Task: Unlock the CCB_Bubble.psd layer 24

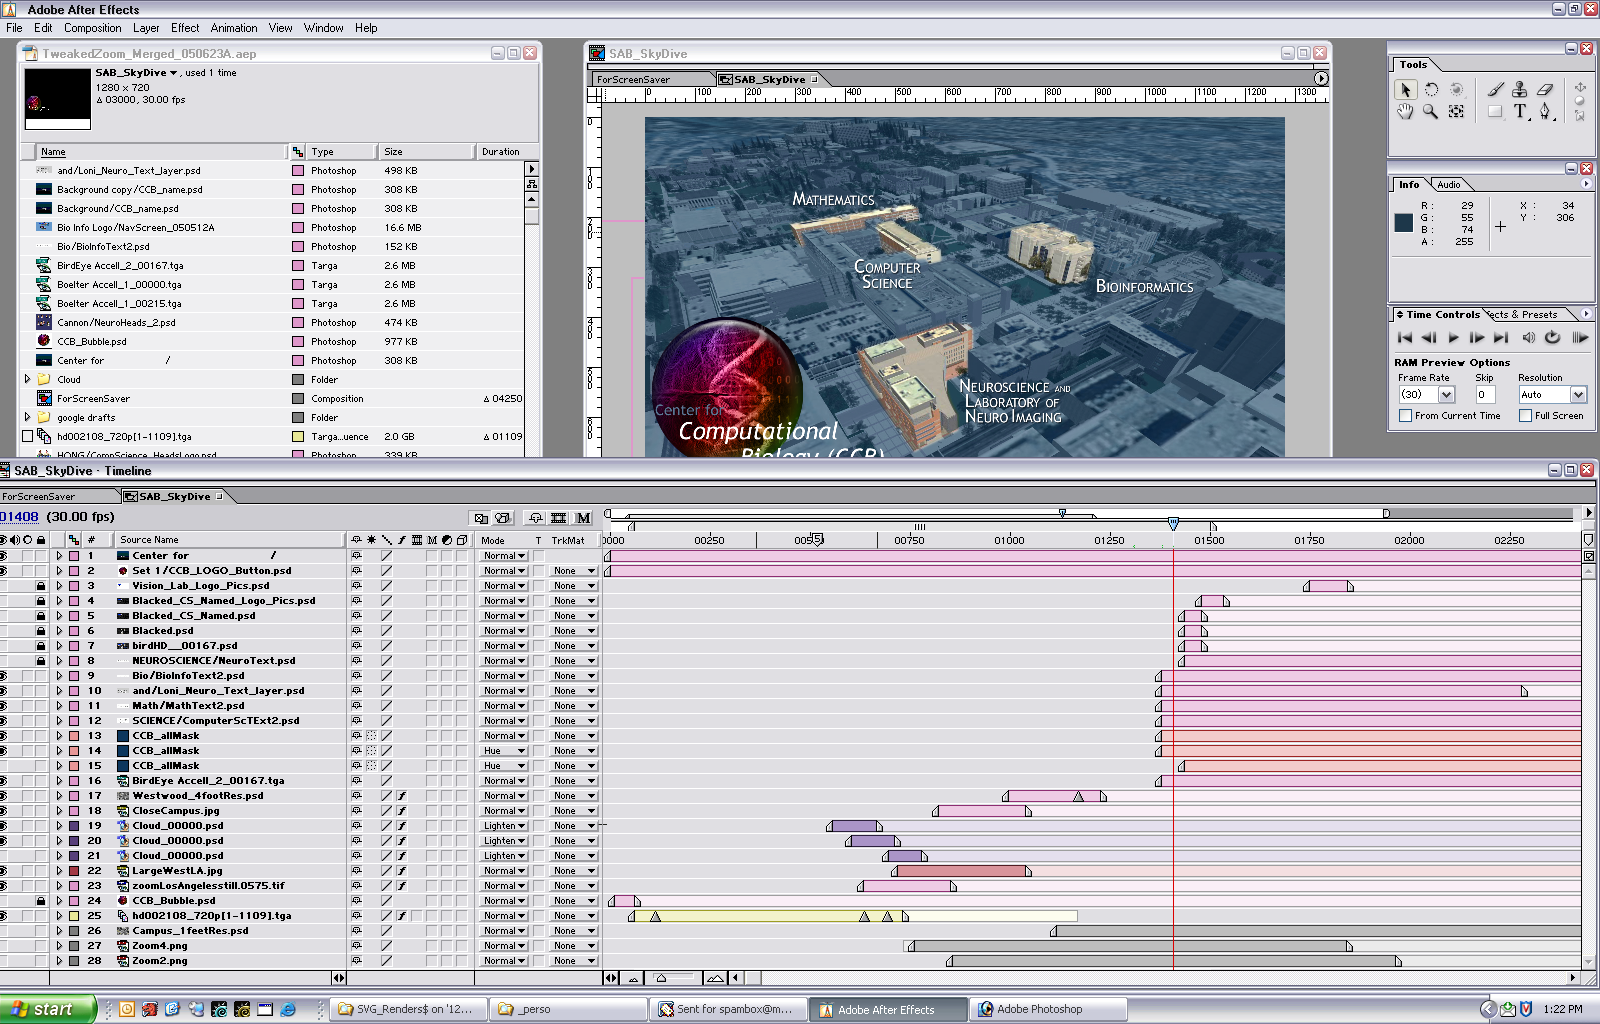Action: coord(41,901)
